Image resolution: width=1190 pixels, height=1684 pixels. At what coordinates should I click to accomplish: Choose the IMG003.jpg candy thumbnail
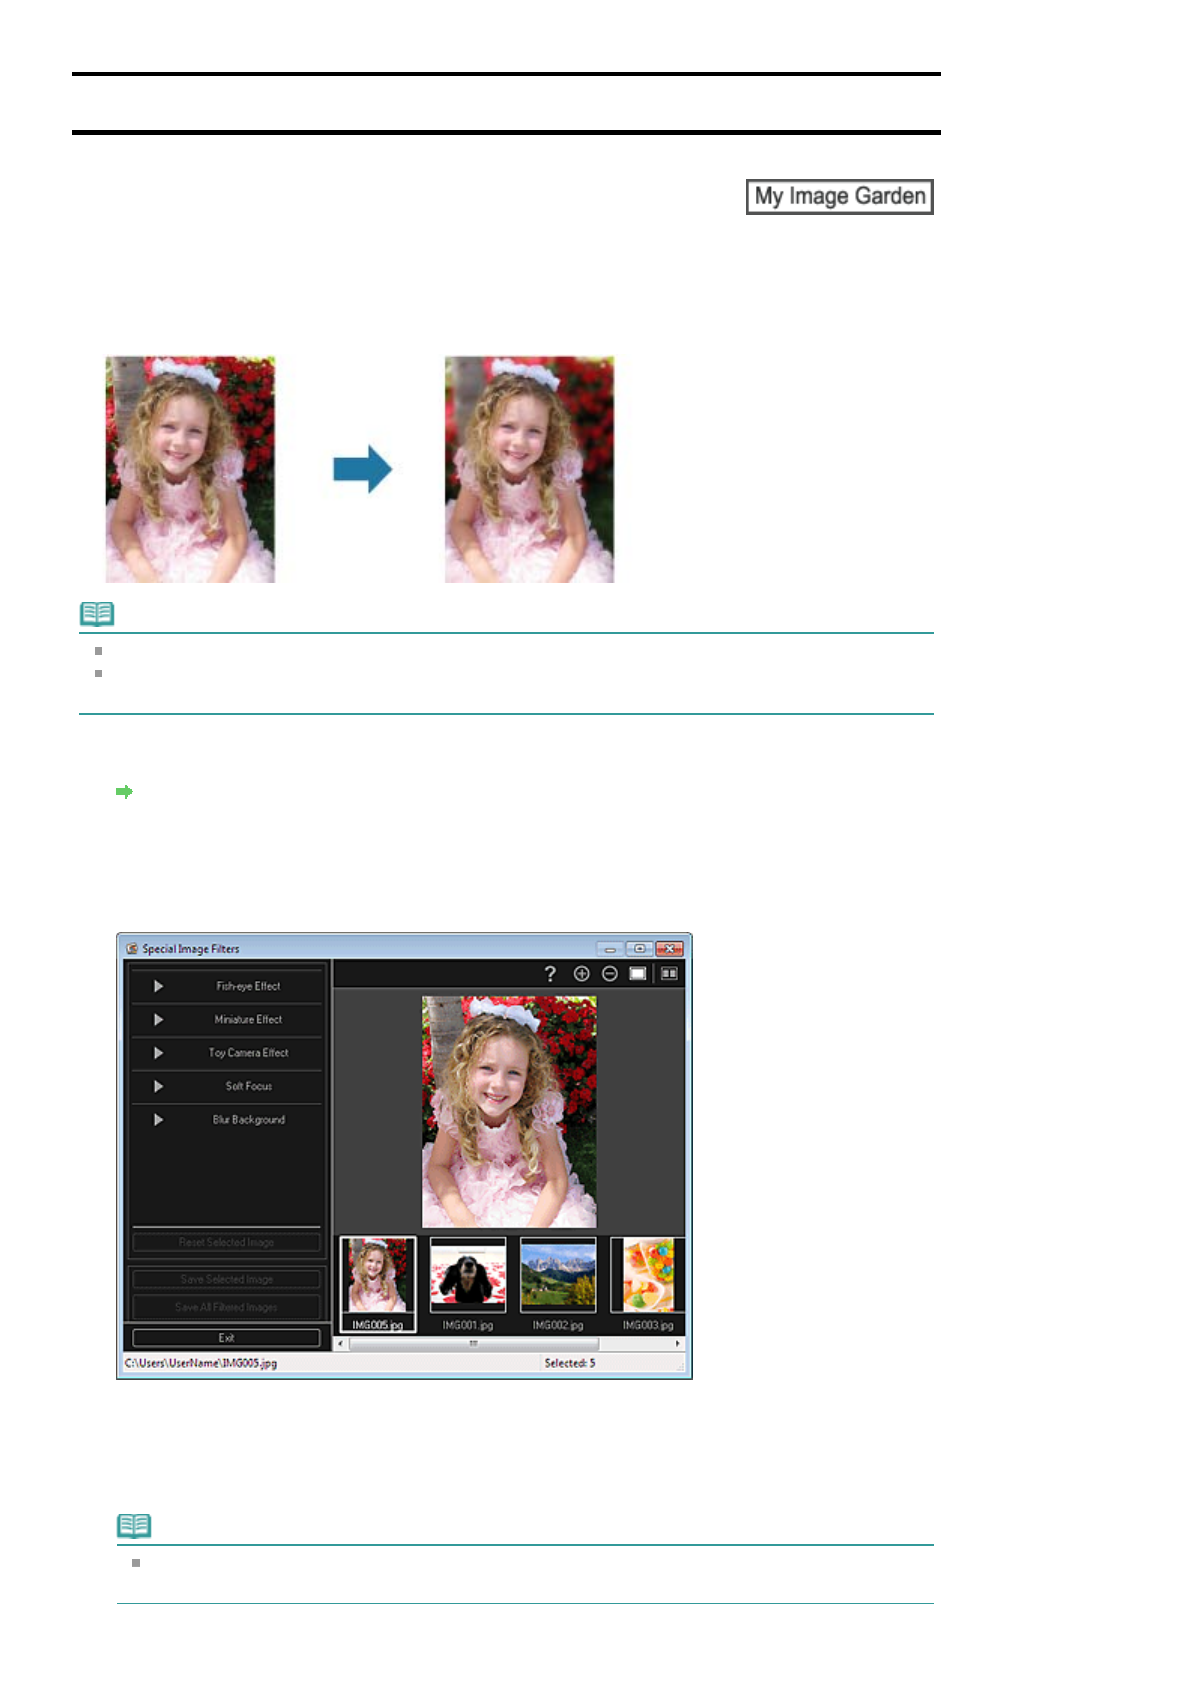[x=648, y=1275]
